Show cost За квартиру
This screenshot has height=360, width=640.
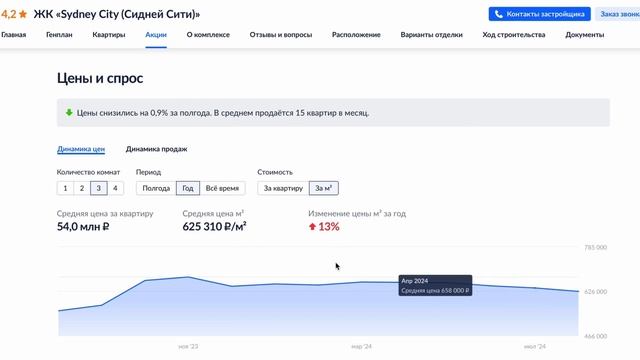tap(283, 188)
